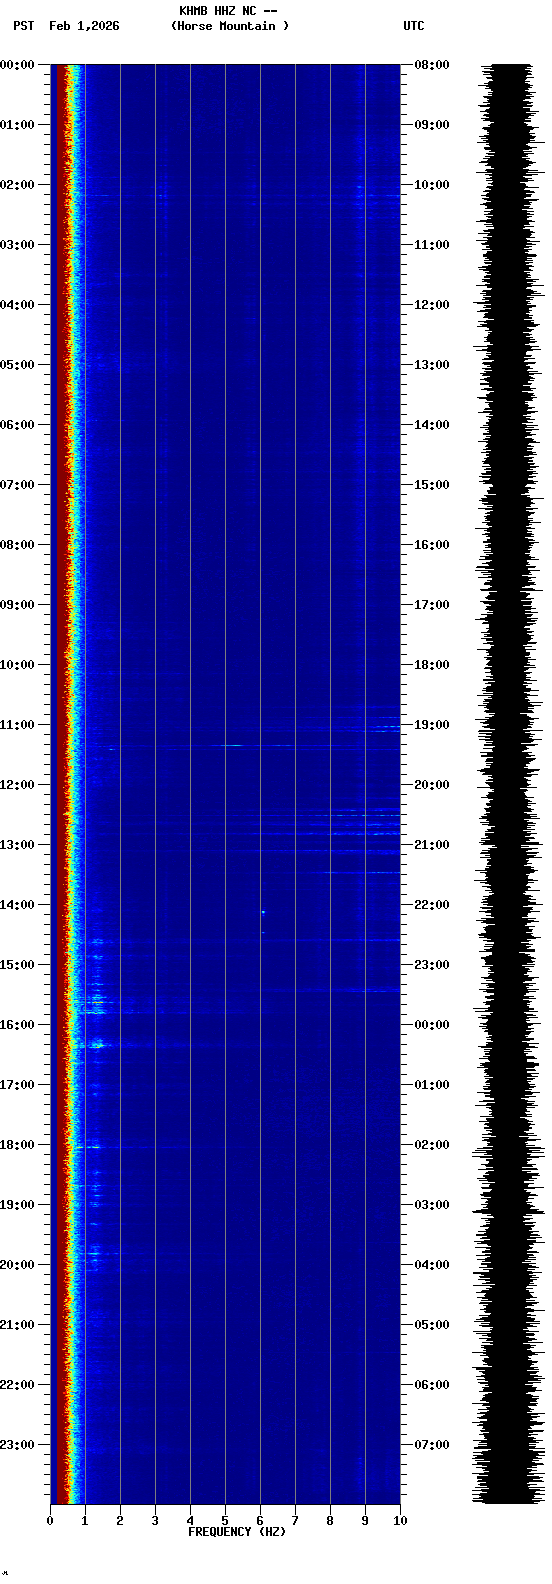
Task: Select the '(Horse Mountain )' station name
Action: pyautogui.click(x=230, y=26)
